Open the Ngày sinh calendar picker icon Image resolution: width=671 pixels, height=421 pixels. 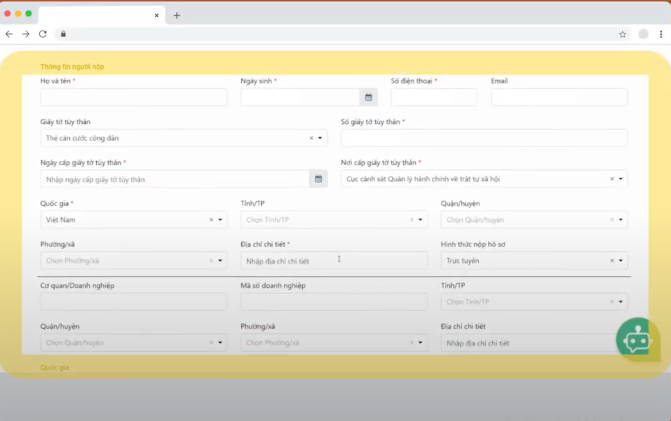[368, 97]
